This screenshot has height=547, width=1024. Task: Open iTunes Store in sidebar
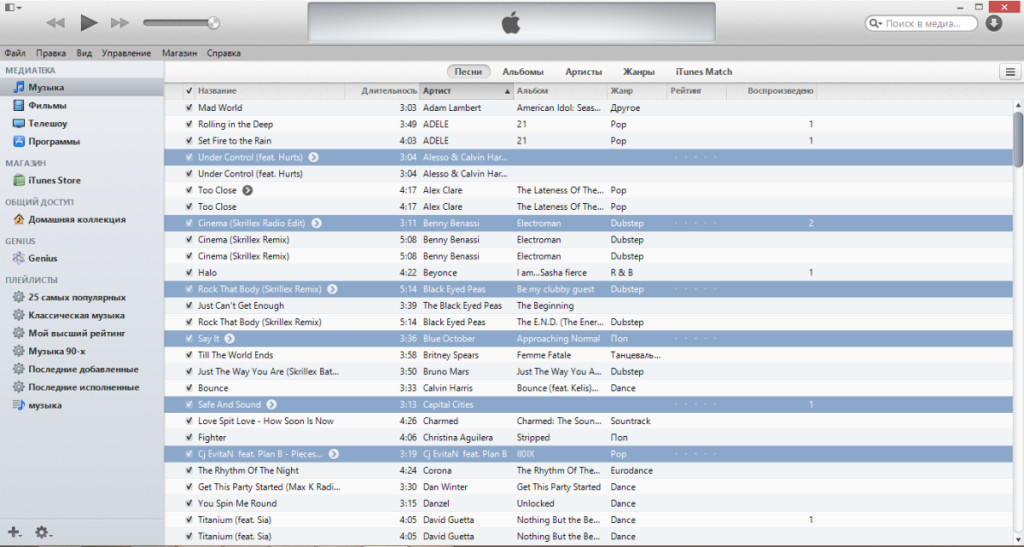(x=54, y=180)
